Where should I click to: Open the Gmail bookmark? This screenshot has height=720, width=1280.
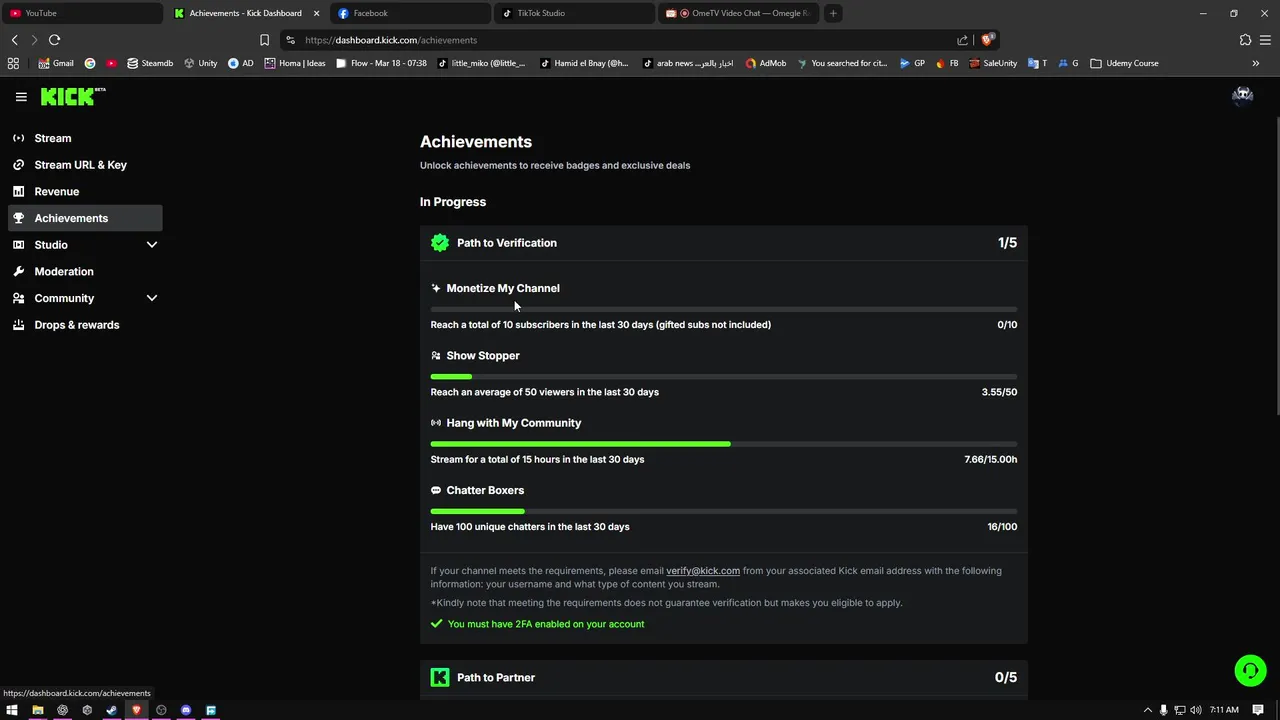click(x=56, y=63)
